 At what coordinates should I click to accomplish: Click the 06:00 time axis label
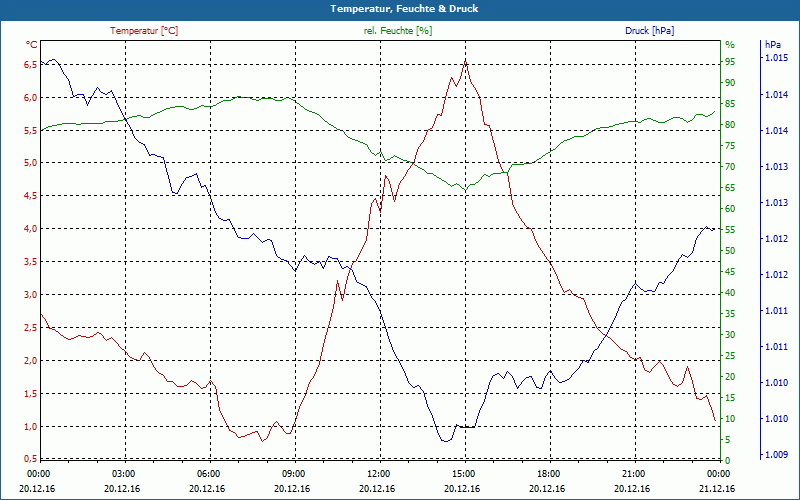click(208, 473)
